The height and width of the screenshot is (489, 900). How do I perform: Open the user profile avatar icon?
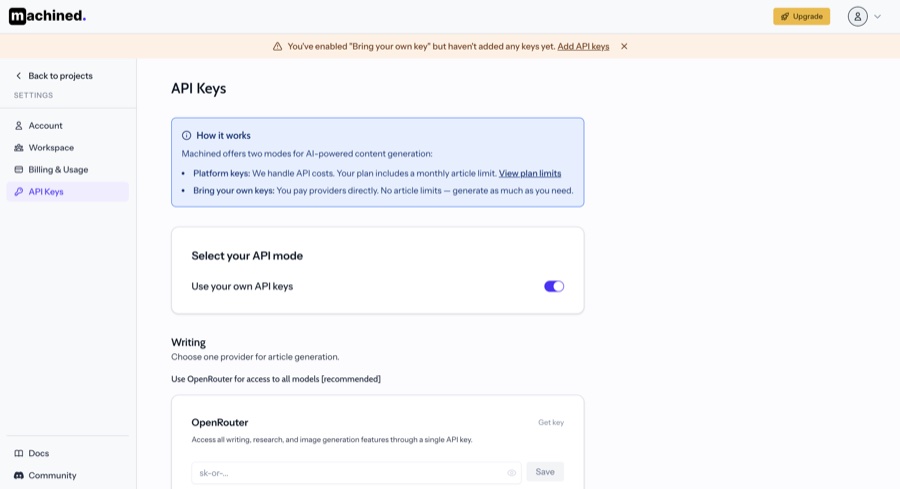(x=857, y=16)
